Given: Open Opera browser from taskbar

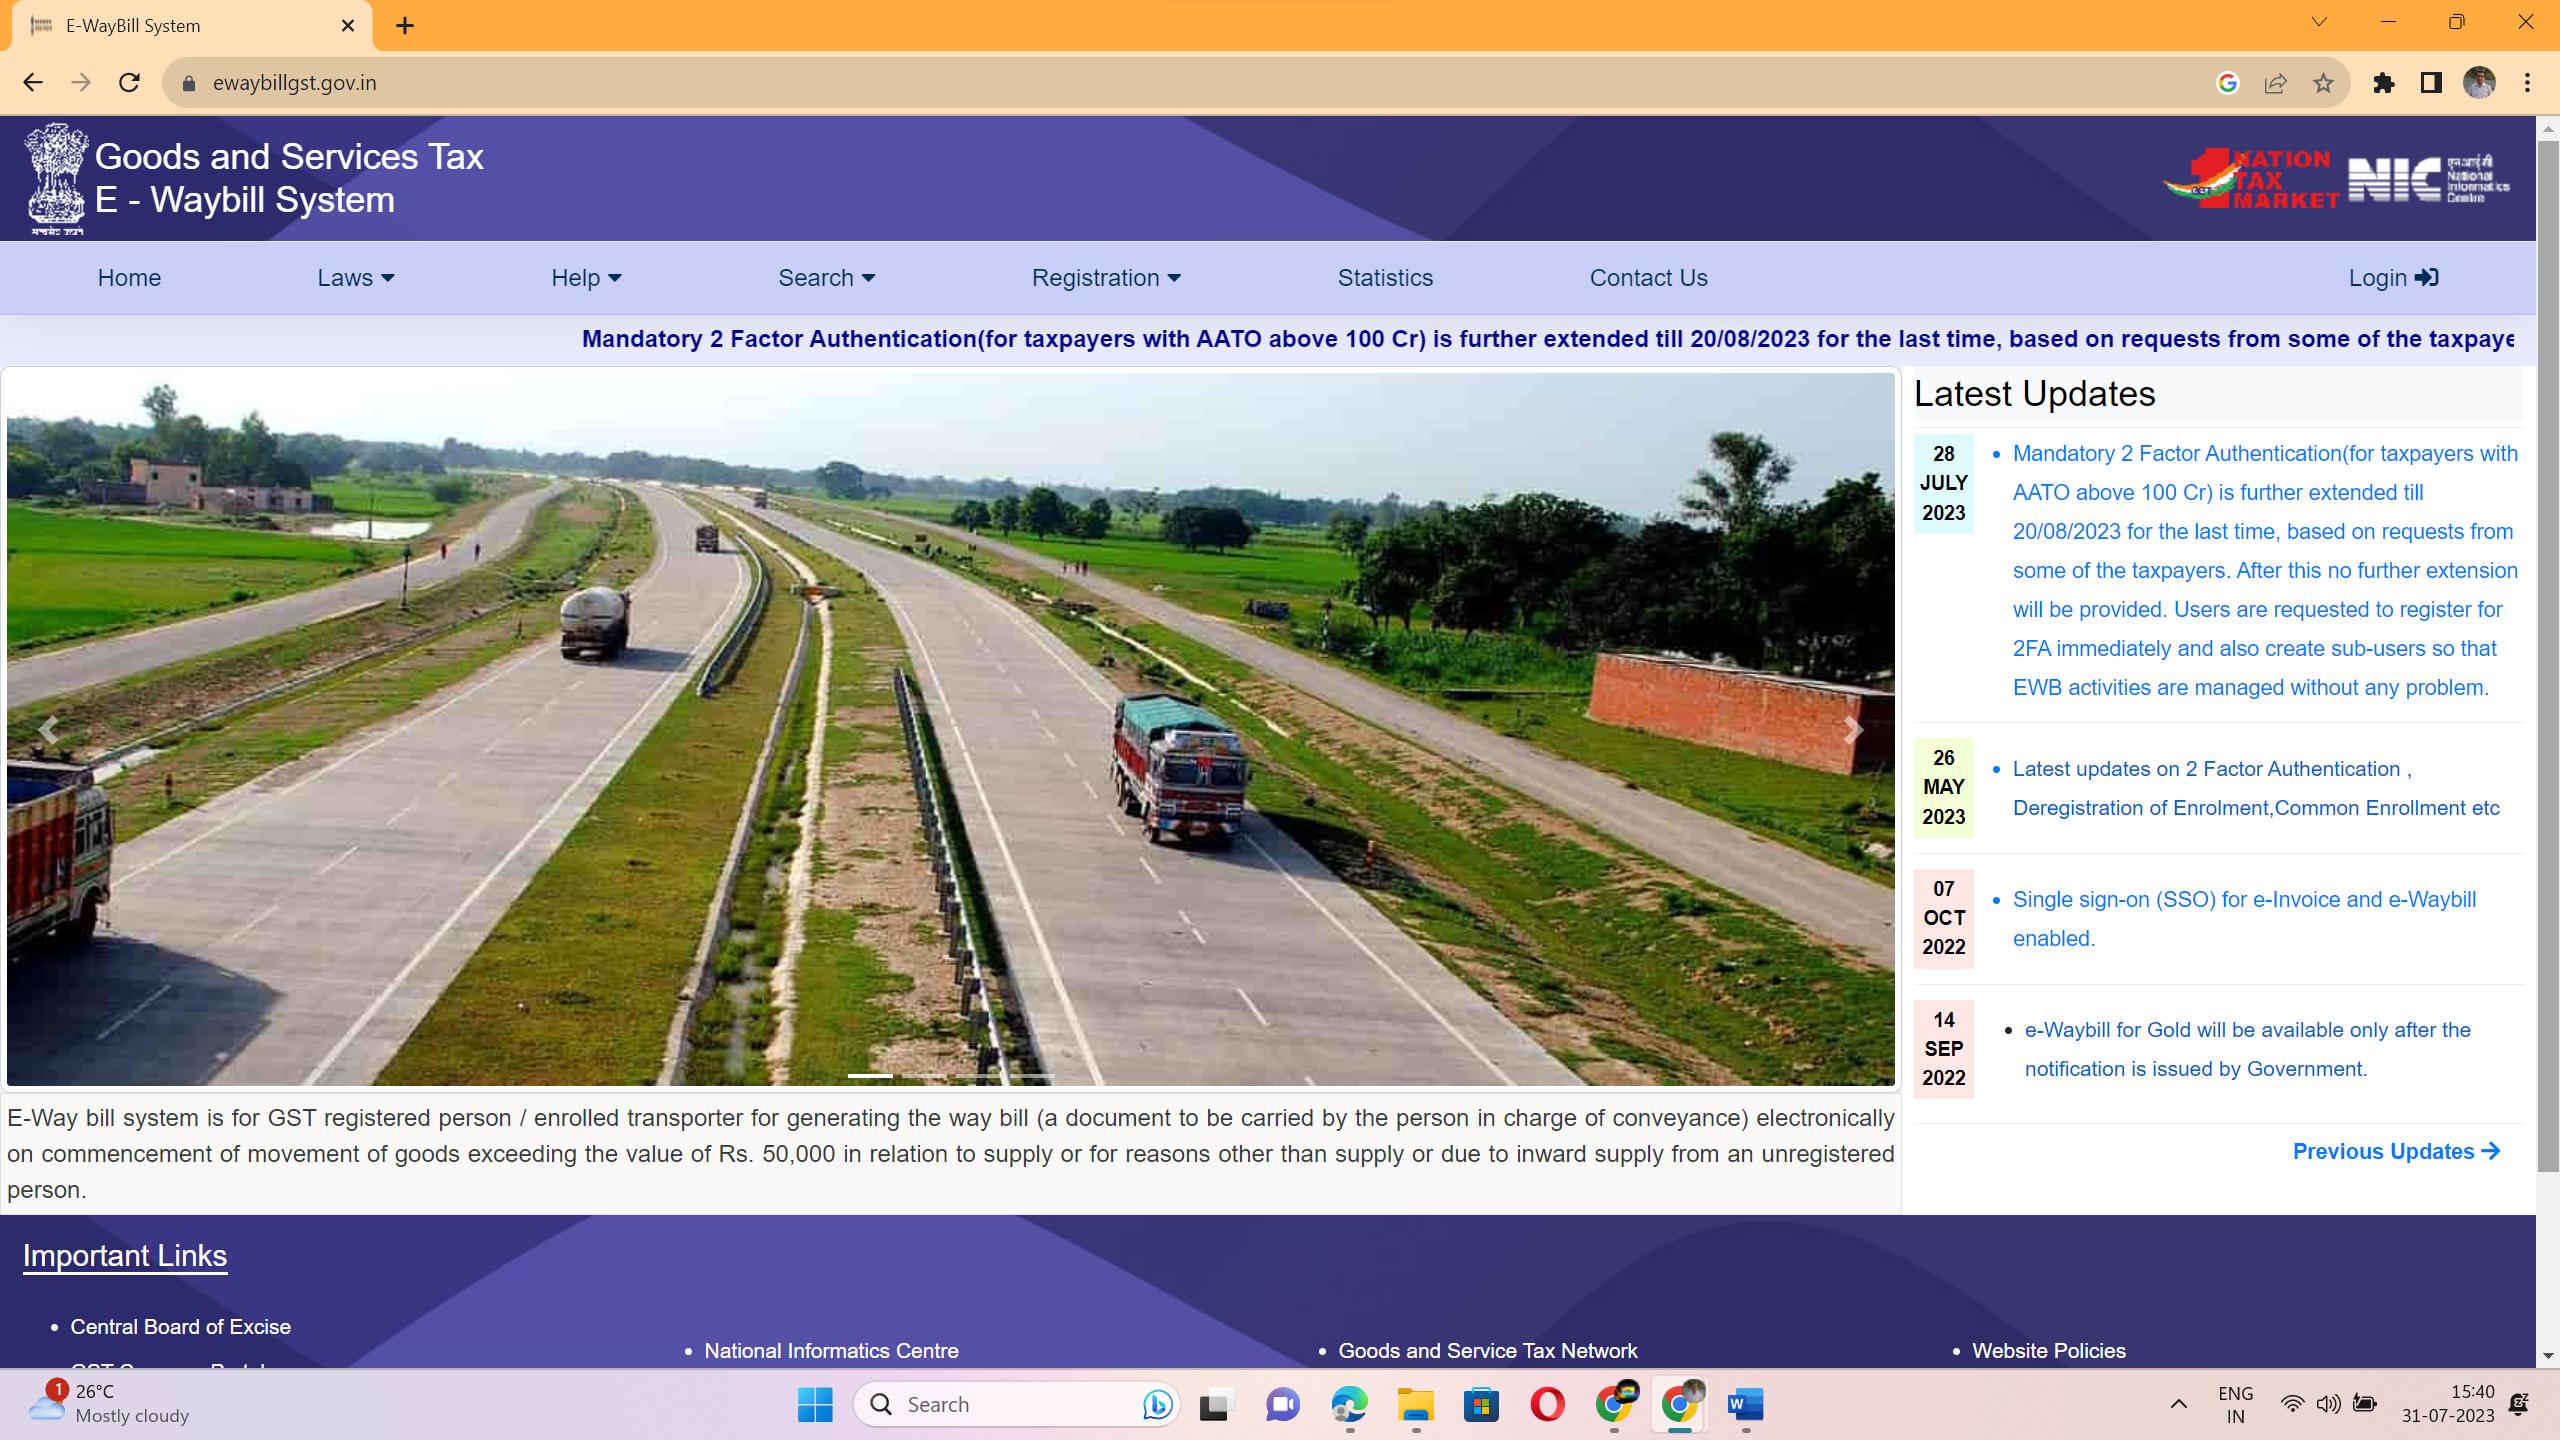Looking at the screenshot, I should point(1547,1405).
